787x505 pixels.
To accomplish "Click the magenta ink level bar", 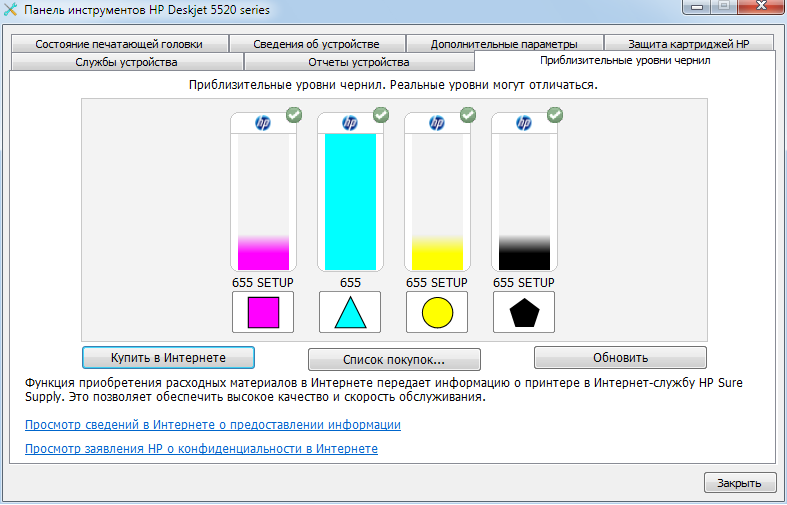I will [262, 252].
